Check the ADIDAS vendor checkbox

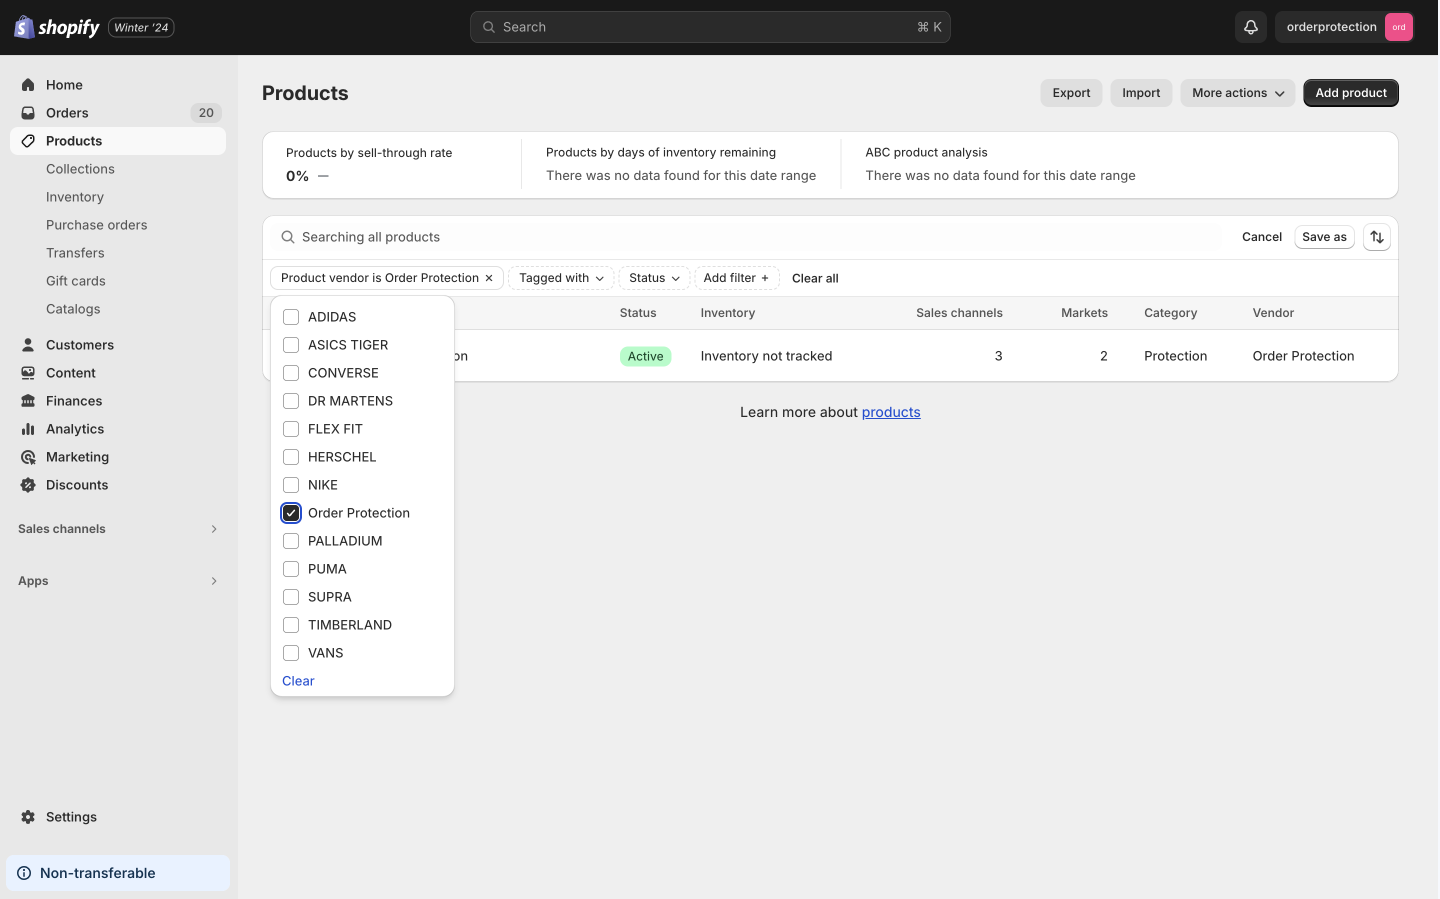pos(291,317)
